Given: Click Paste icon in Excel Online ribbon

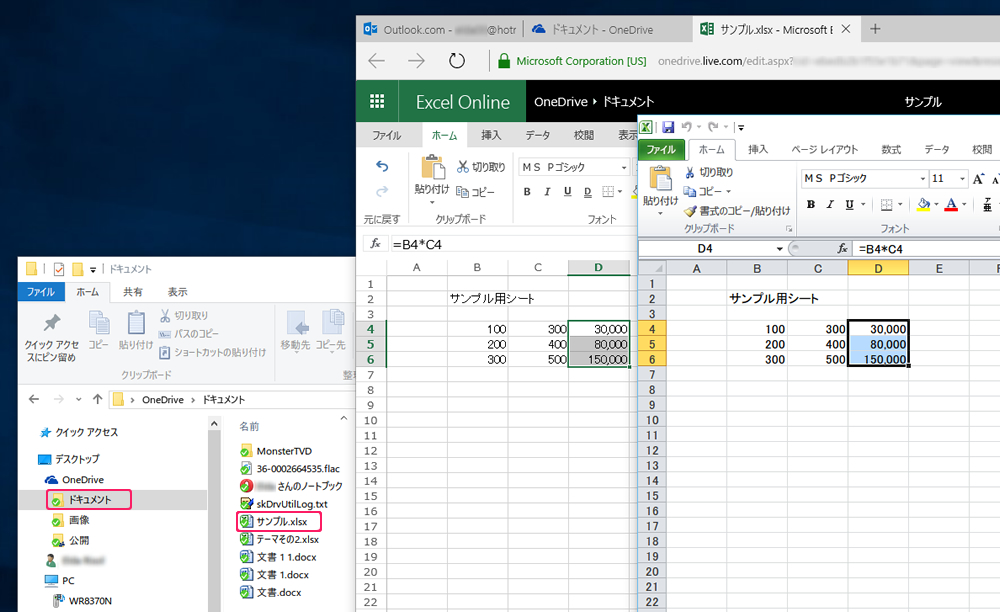Looking at the screenshot, I should click(432, 168).
